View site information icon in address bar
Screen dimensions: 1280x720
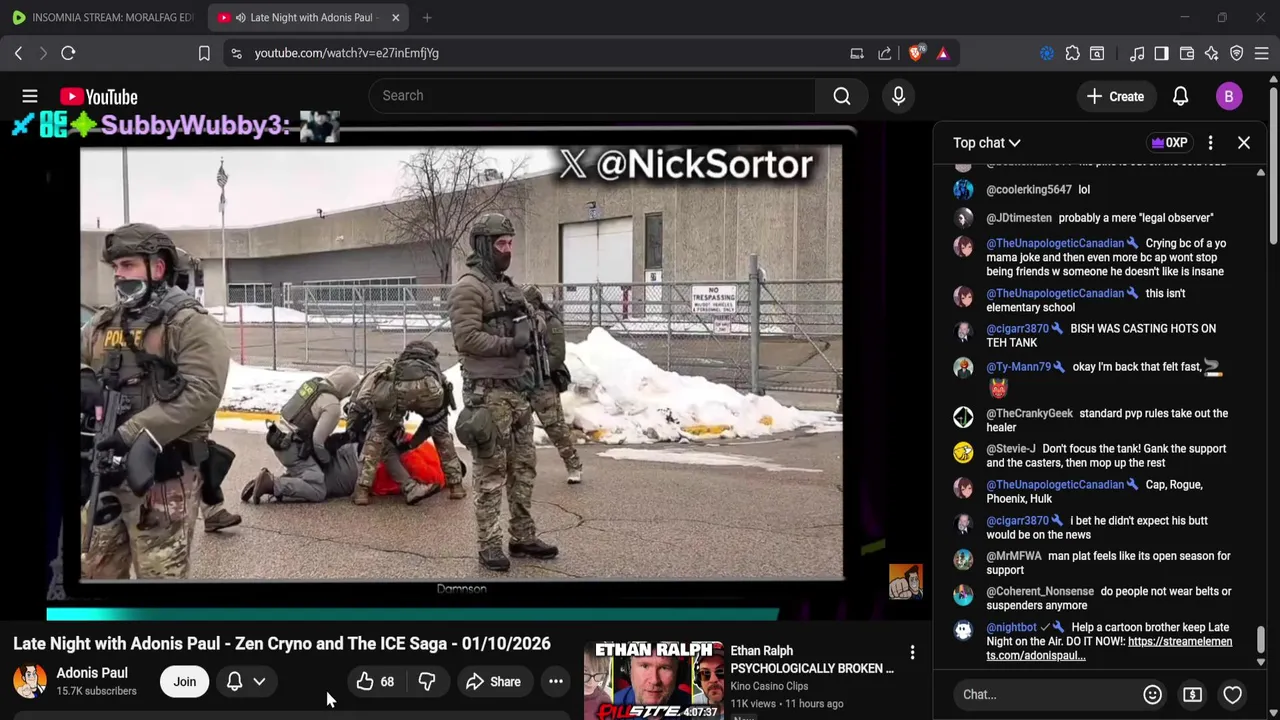236,53
